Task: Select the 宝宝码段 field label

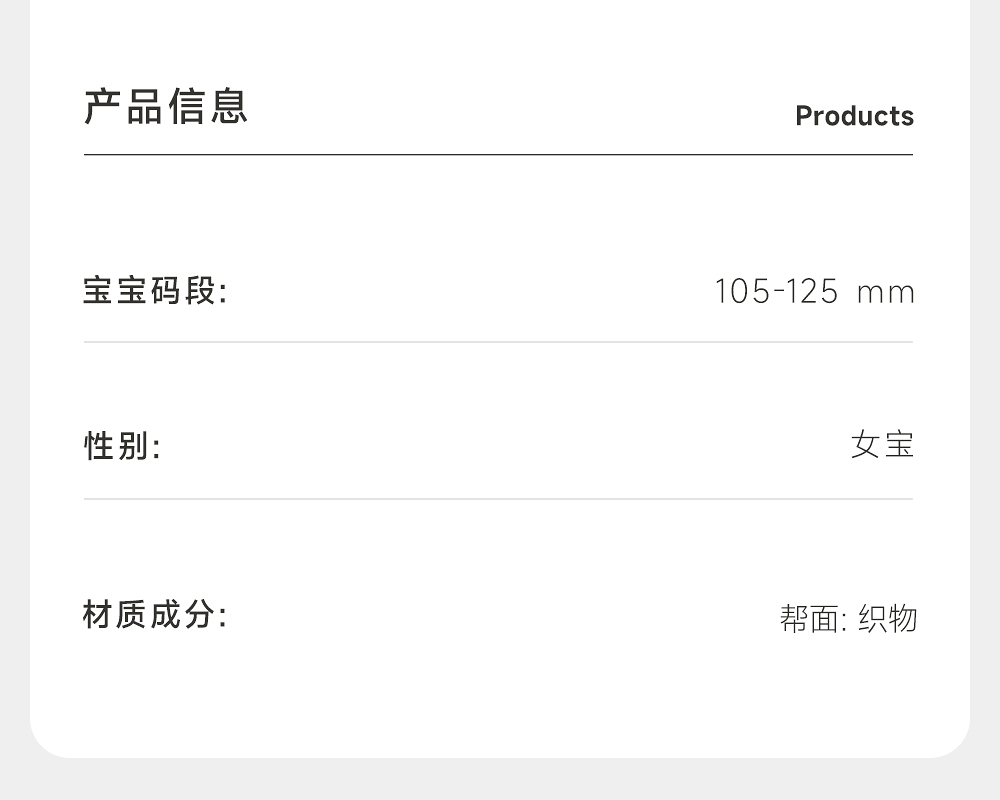Action: pyautogui.click(x=155, y=292)
